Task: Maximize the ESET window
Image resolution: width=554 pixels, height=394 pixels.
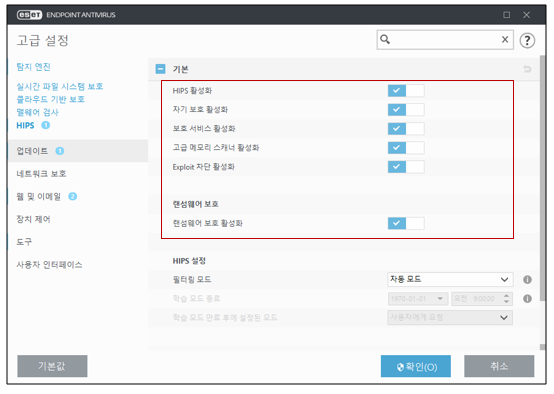Action: (507, 15)
